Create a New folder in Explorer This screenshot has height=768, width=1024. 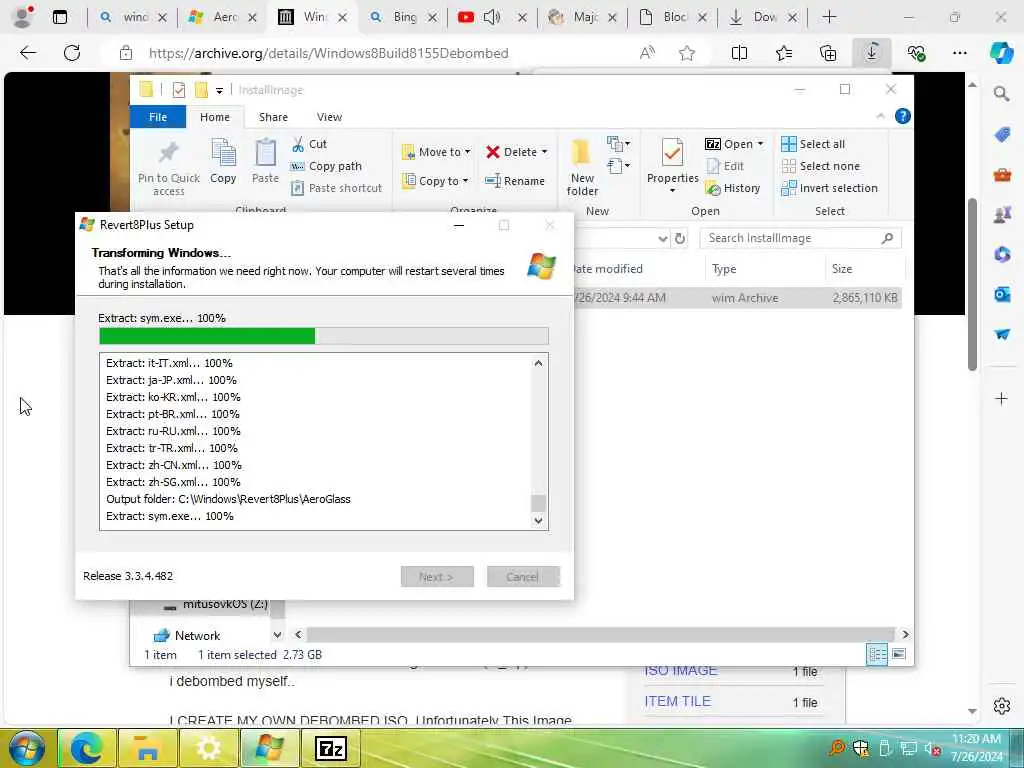[x=582, y=168]
